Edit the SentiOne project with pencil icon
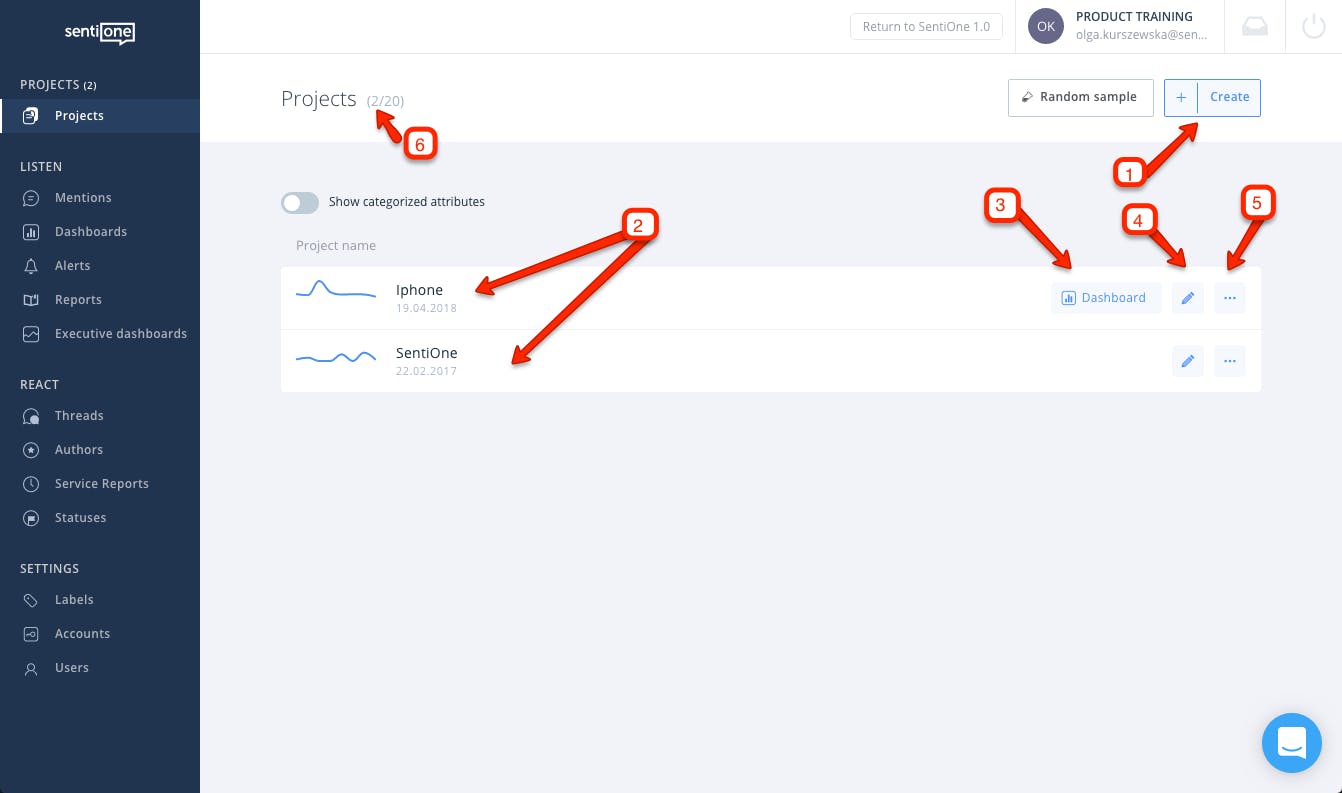 (1188, 361)
